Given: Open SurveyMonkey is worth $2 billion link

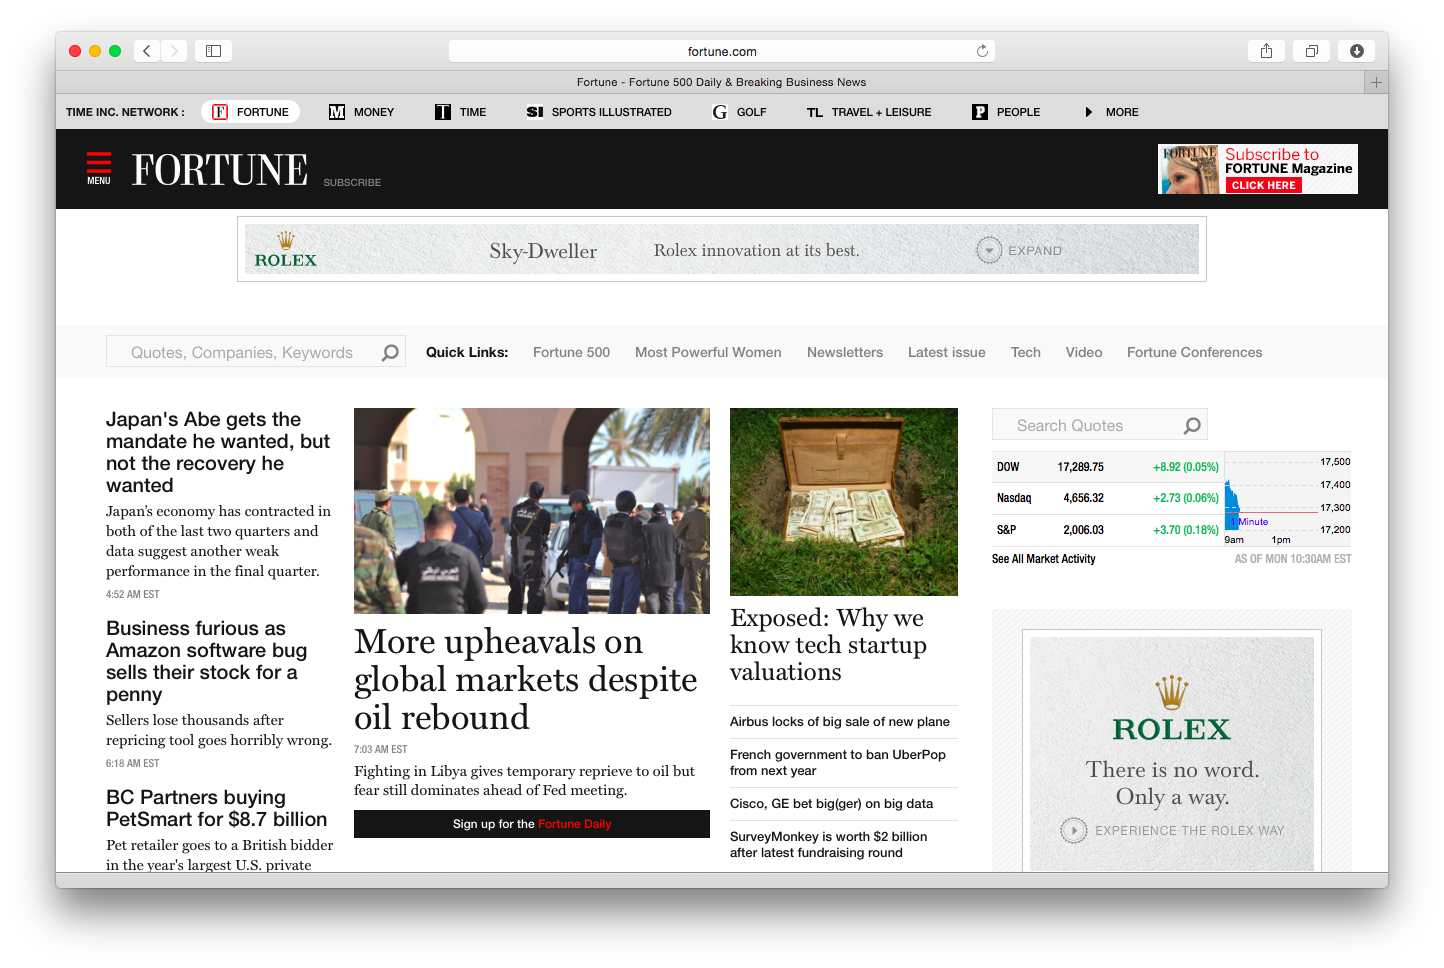Looking at the screenshot, I should tap(828, 844).
